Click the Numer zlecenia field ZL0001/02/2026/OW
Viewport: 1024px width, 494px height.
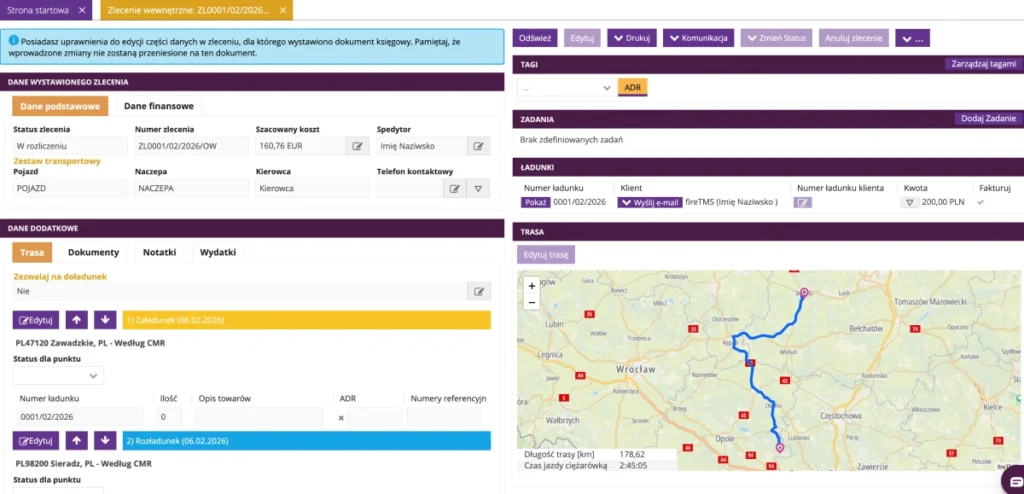(x=192, y=146)
